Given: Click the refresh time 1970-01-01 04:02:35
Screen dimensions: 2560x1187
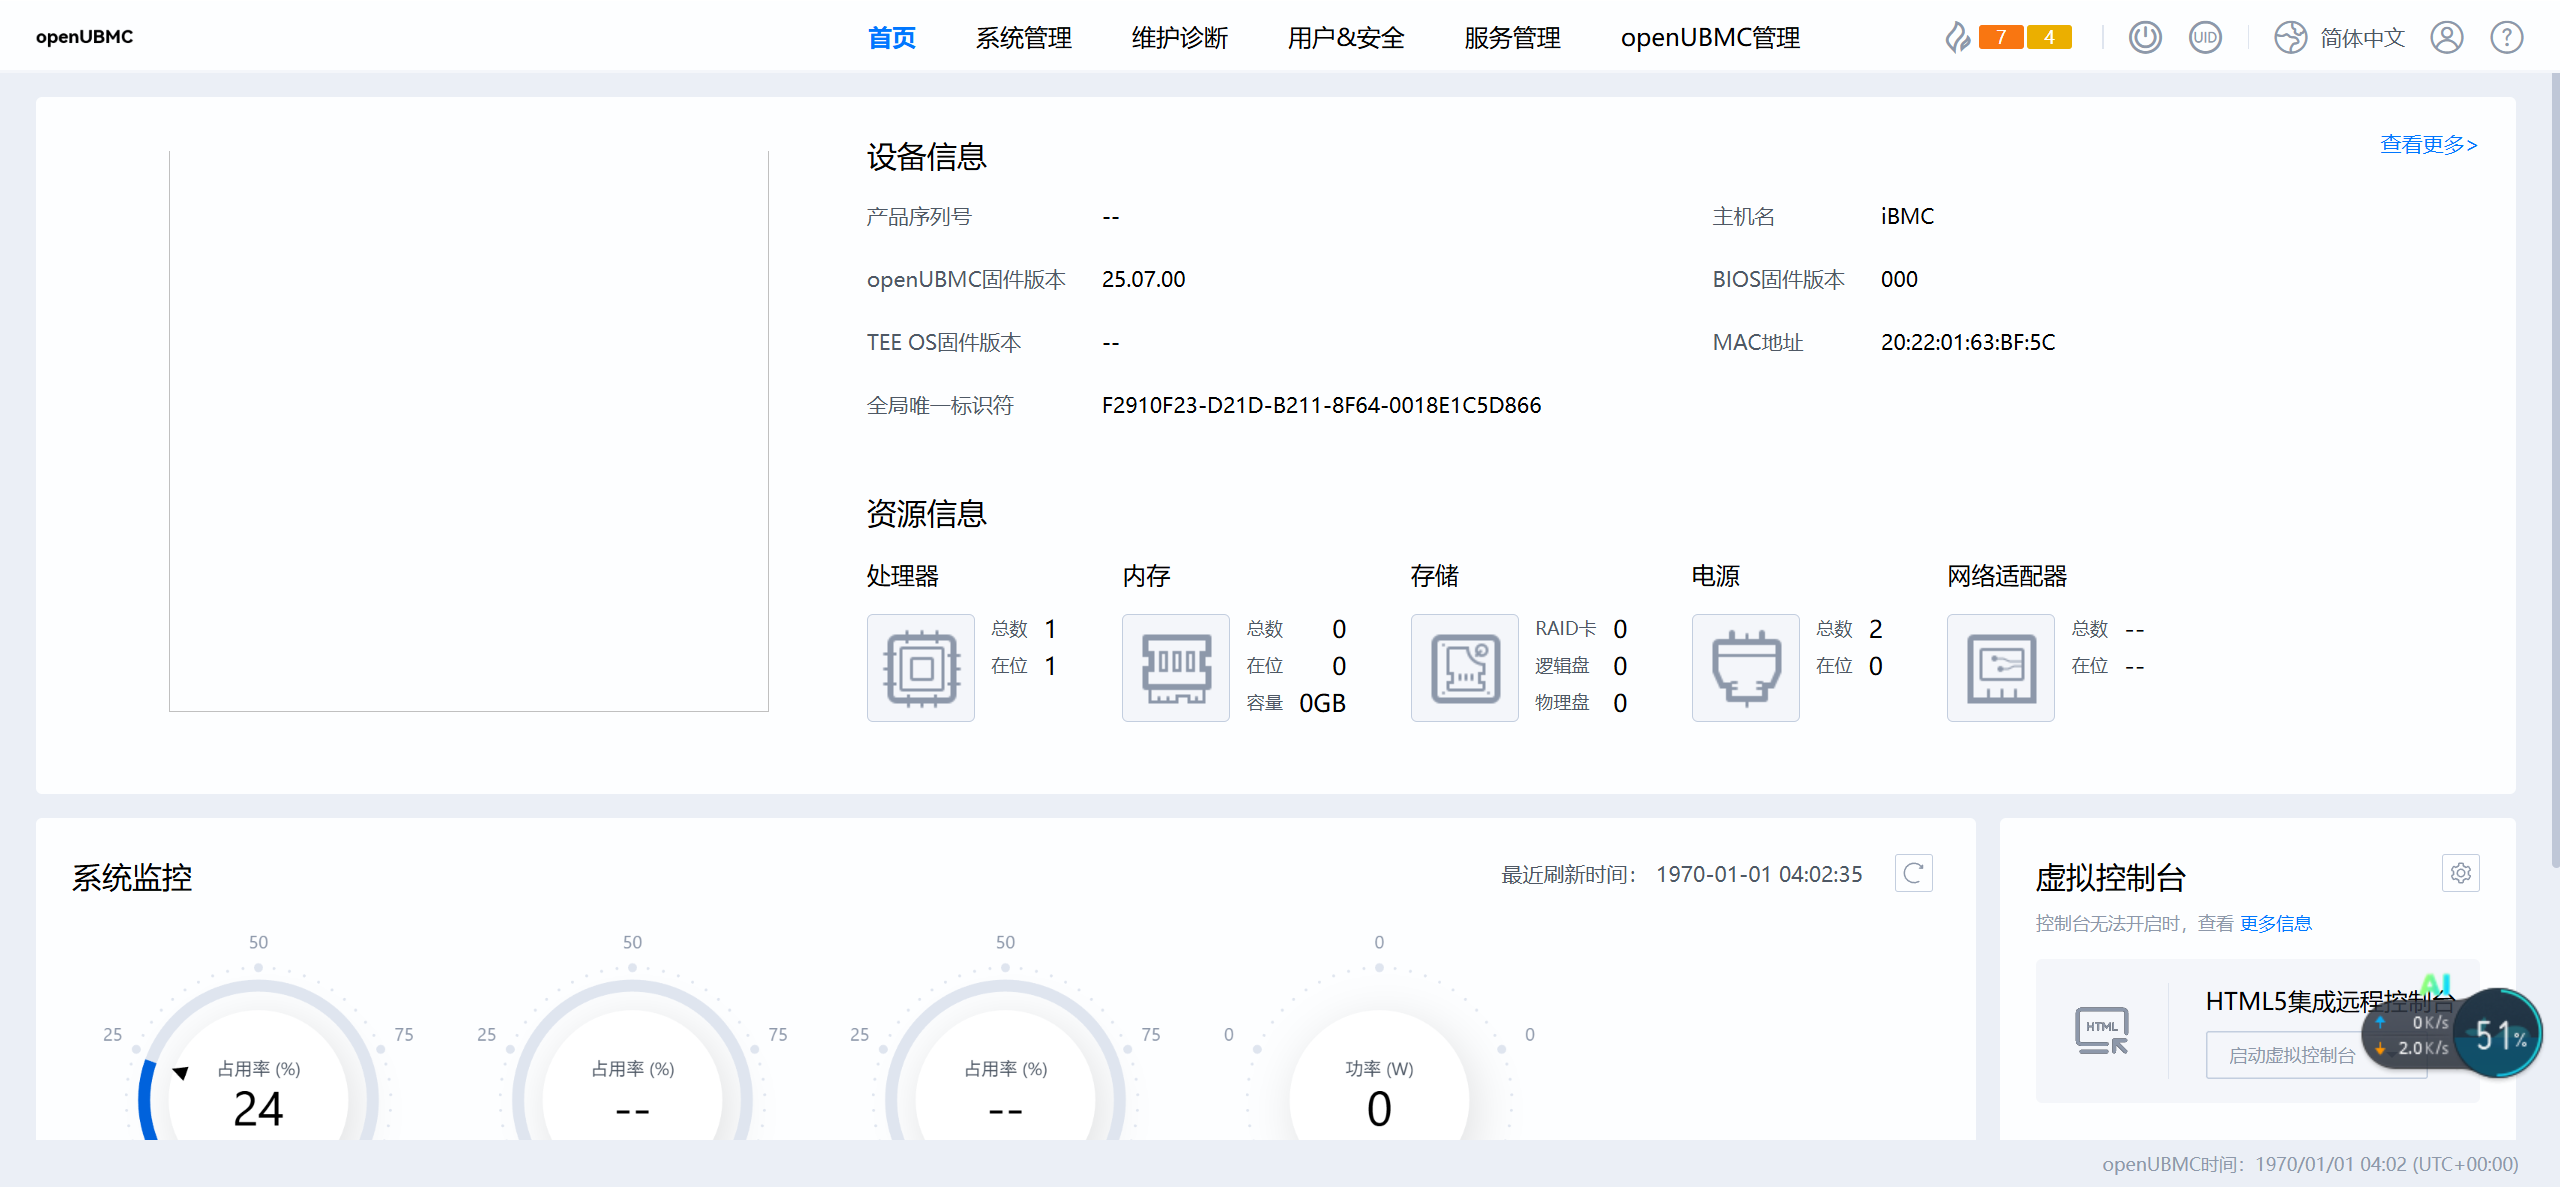Looking at the screenshot, I should pyautogui.click(x=1759, y=874).
